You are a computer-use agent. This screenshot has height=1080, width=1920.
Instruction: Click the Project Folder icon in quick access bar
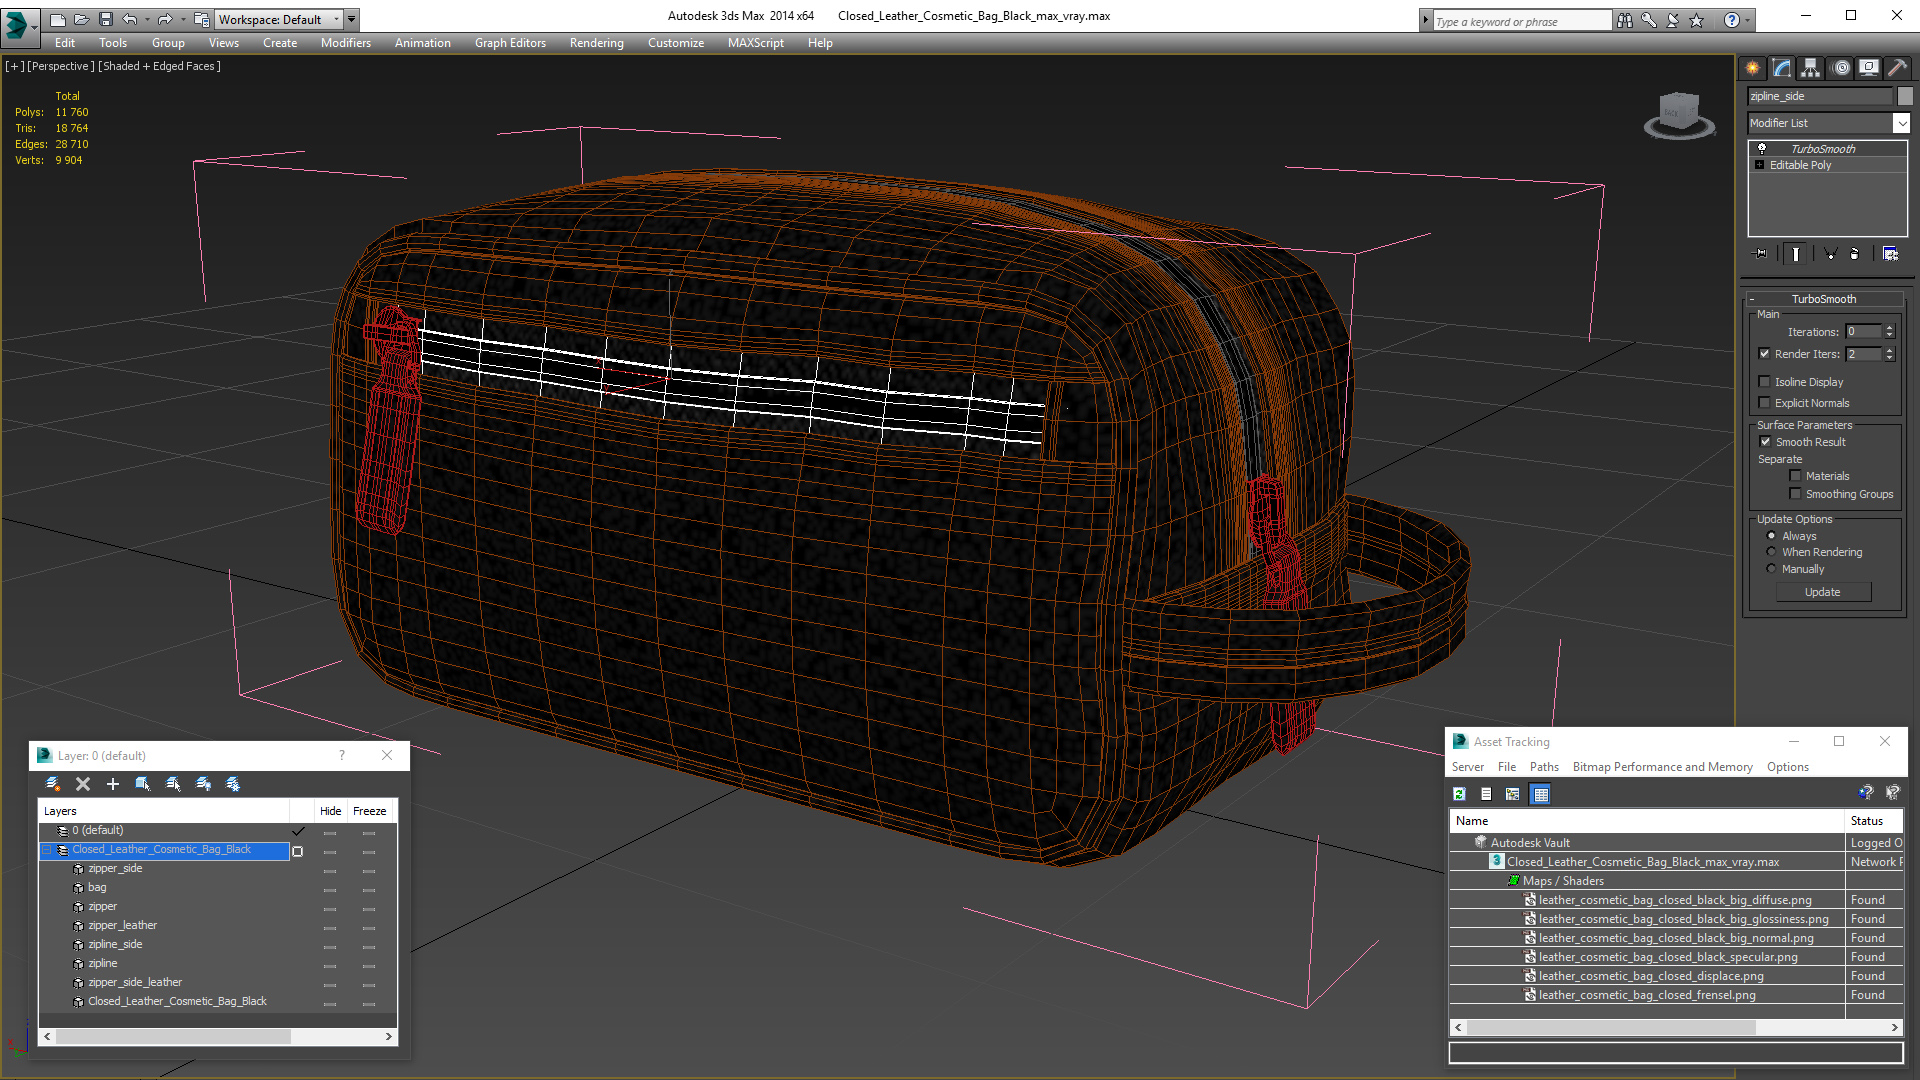point(201,19)
